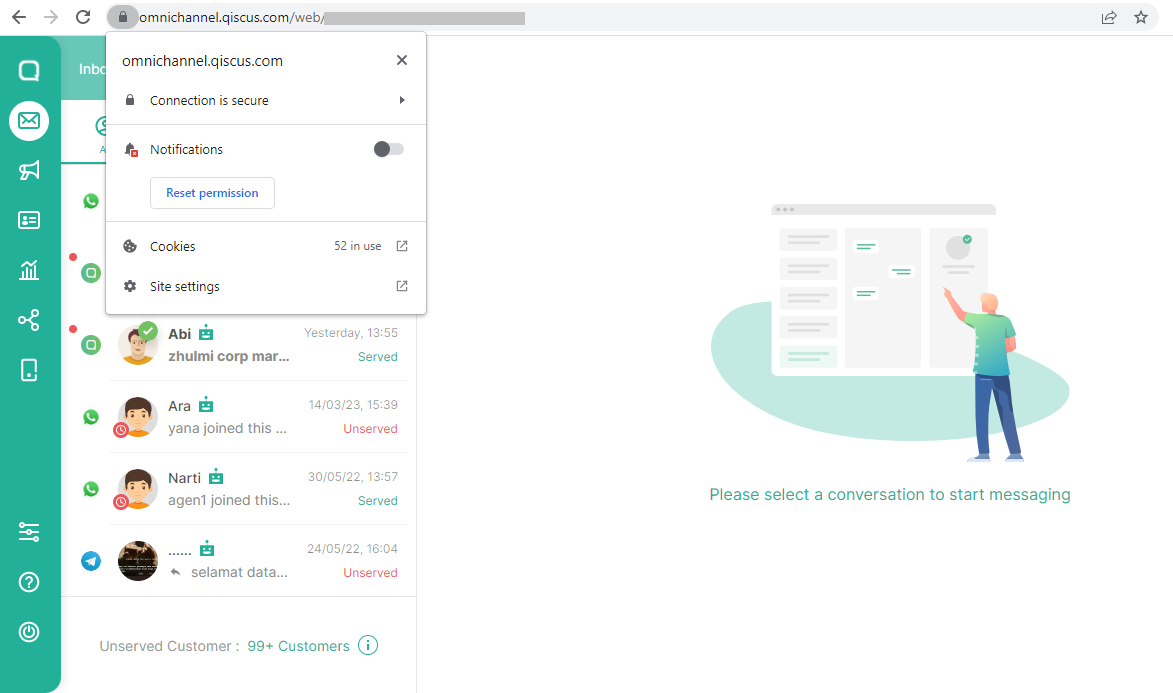Expand the Connection is secure details

265,101
